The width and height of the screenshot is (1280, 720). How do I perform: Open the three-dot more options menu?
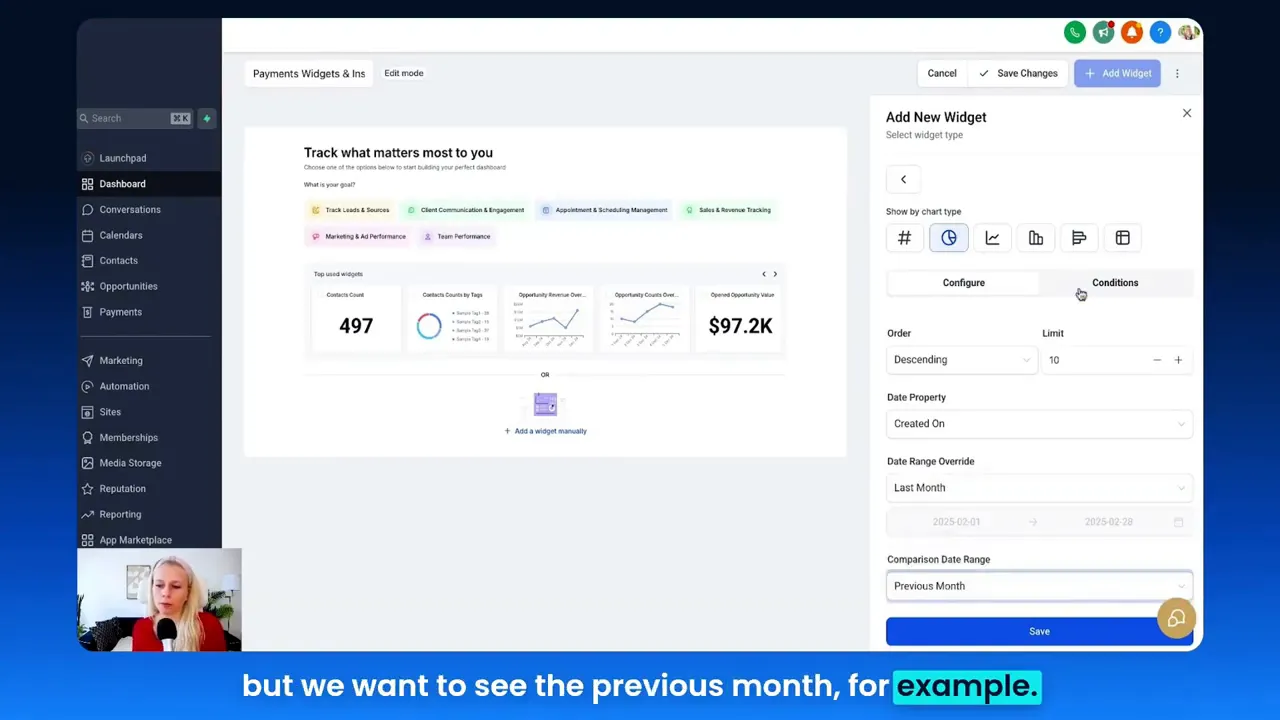1177,73
